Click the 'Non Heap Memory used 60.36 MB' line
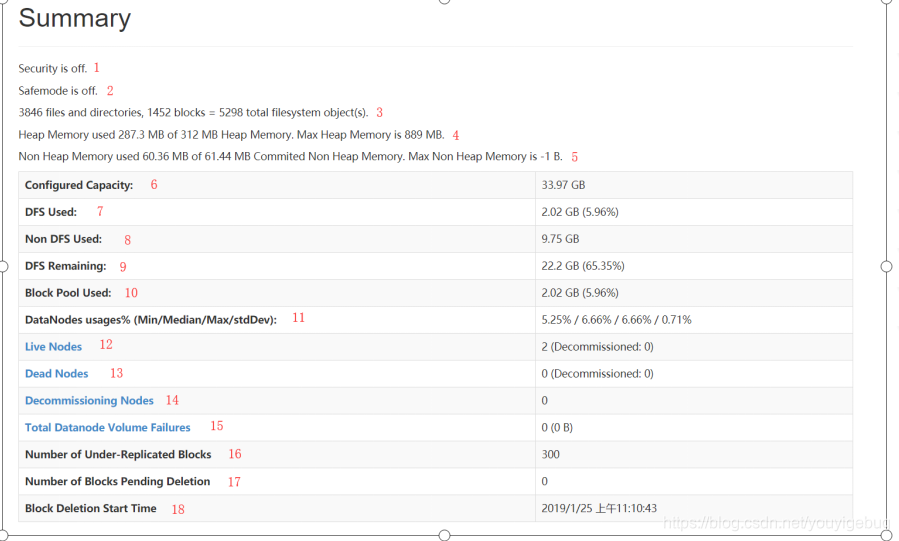Image resolution: width=899 pixels, height=541 pixels. pyautogui.click(x=290, y=156)
